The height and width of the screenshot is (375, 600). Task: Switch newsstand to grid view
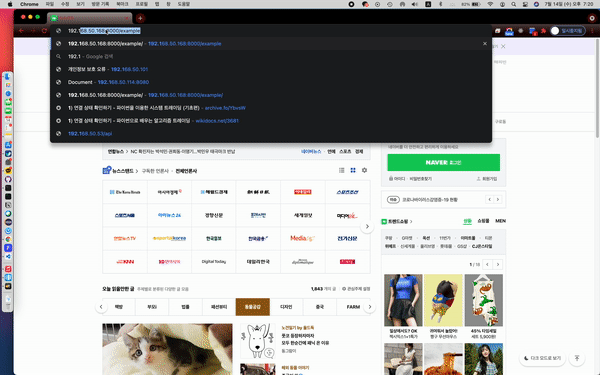pos(353,170)
